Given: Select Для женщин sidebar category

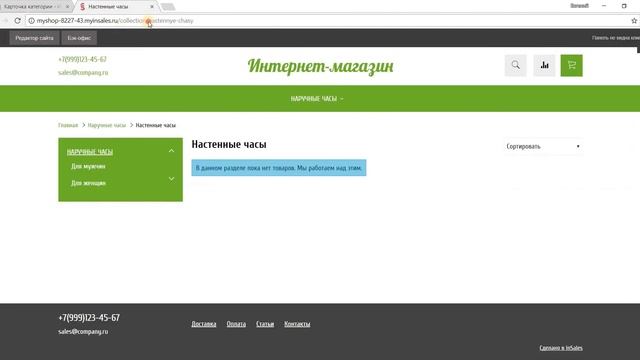Looking at the screenshot, I should click(88, 183).
